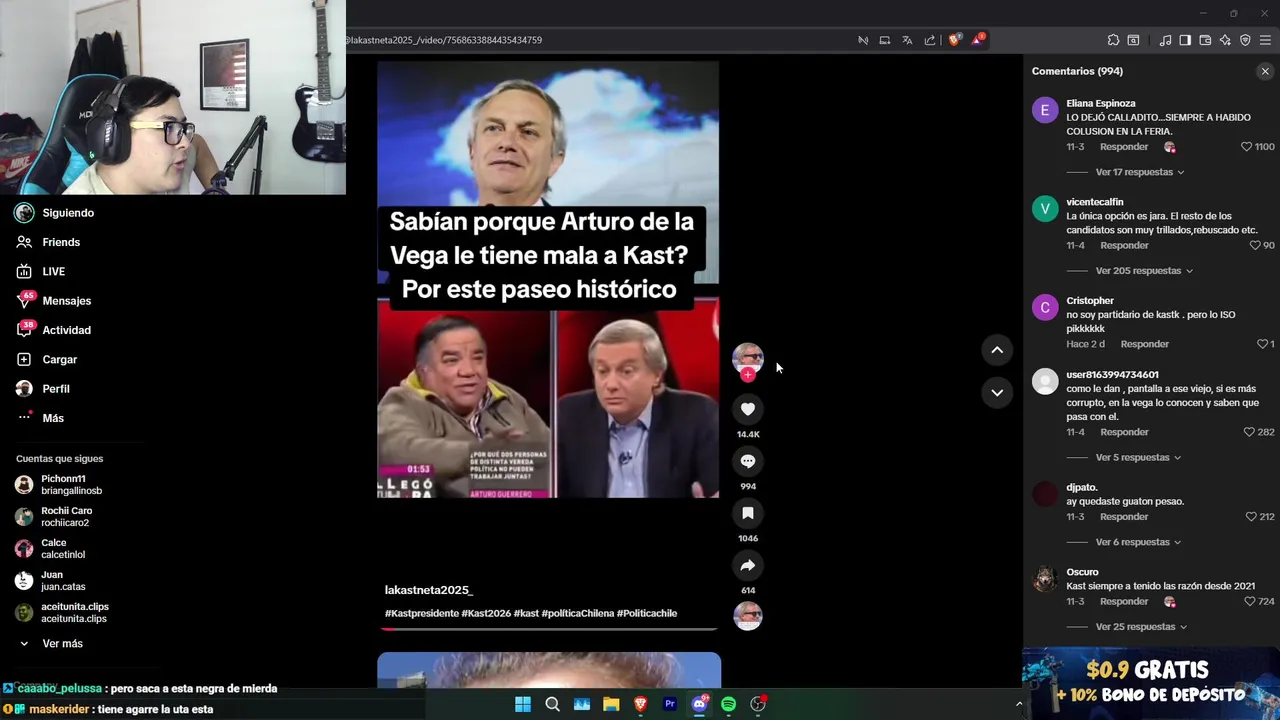Reply to vicentecalfin's comment
The image size is (1280, 720).
pos(1124,245)
